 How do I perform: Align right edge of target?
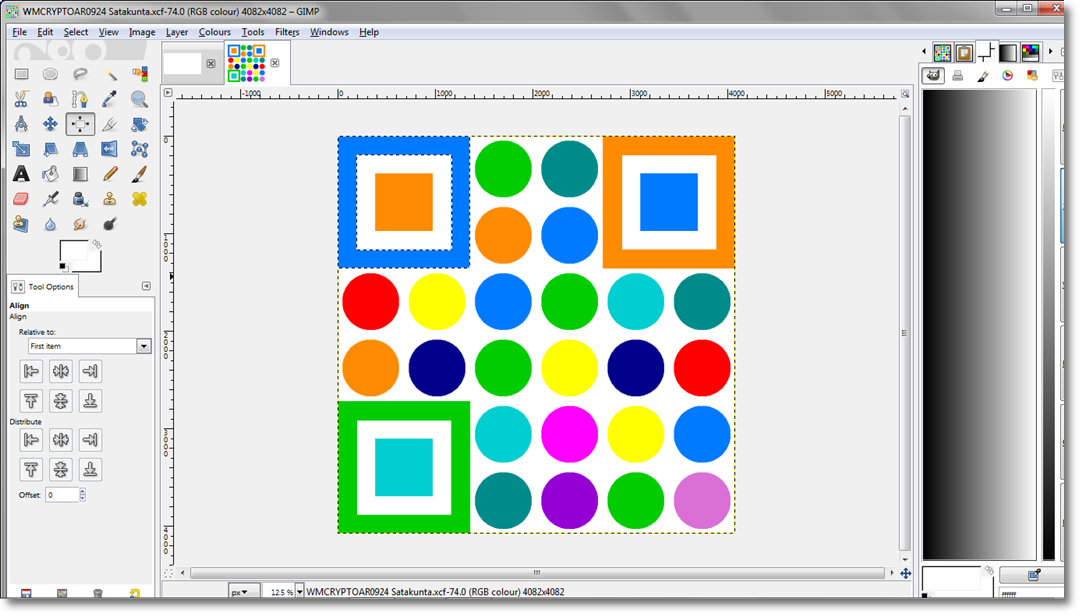90,372
